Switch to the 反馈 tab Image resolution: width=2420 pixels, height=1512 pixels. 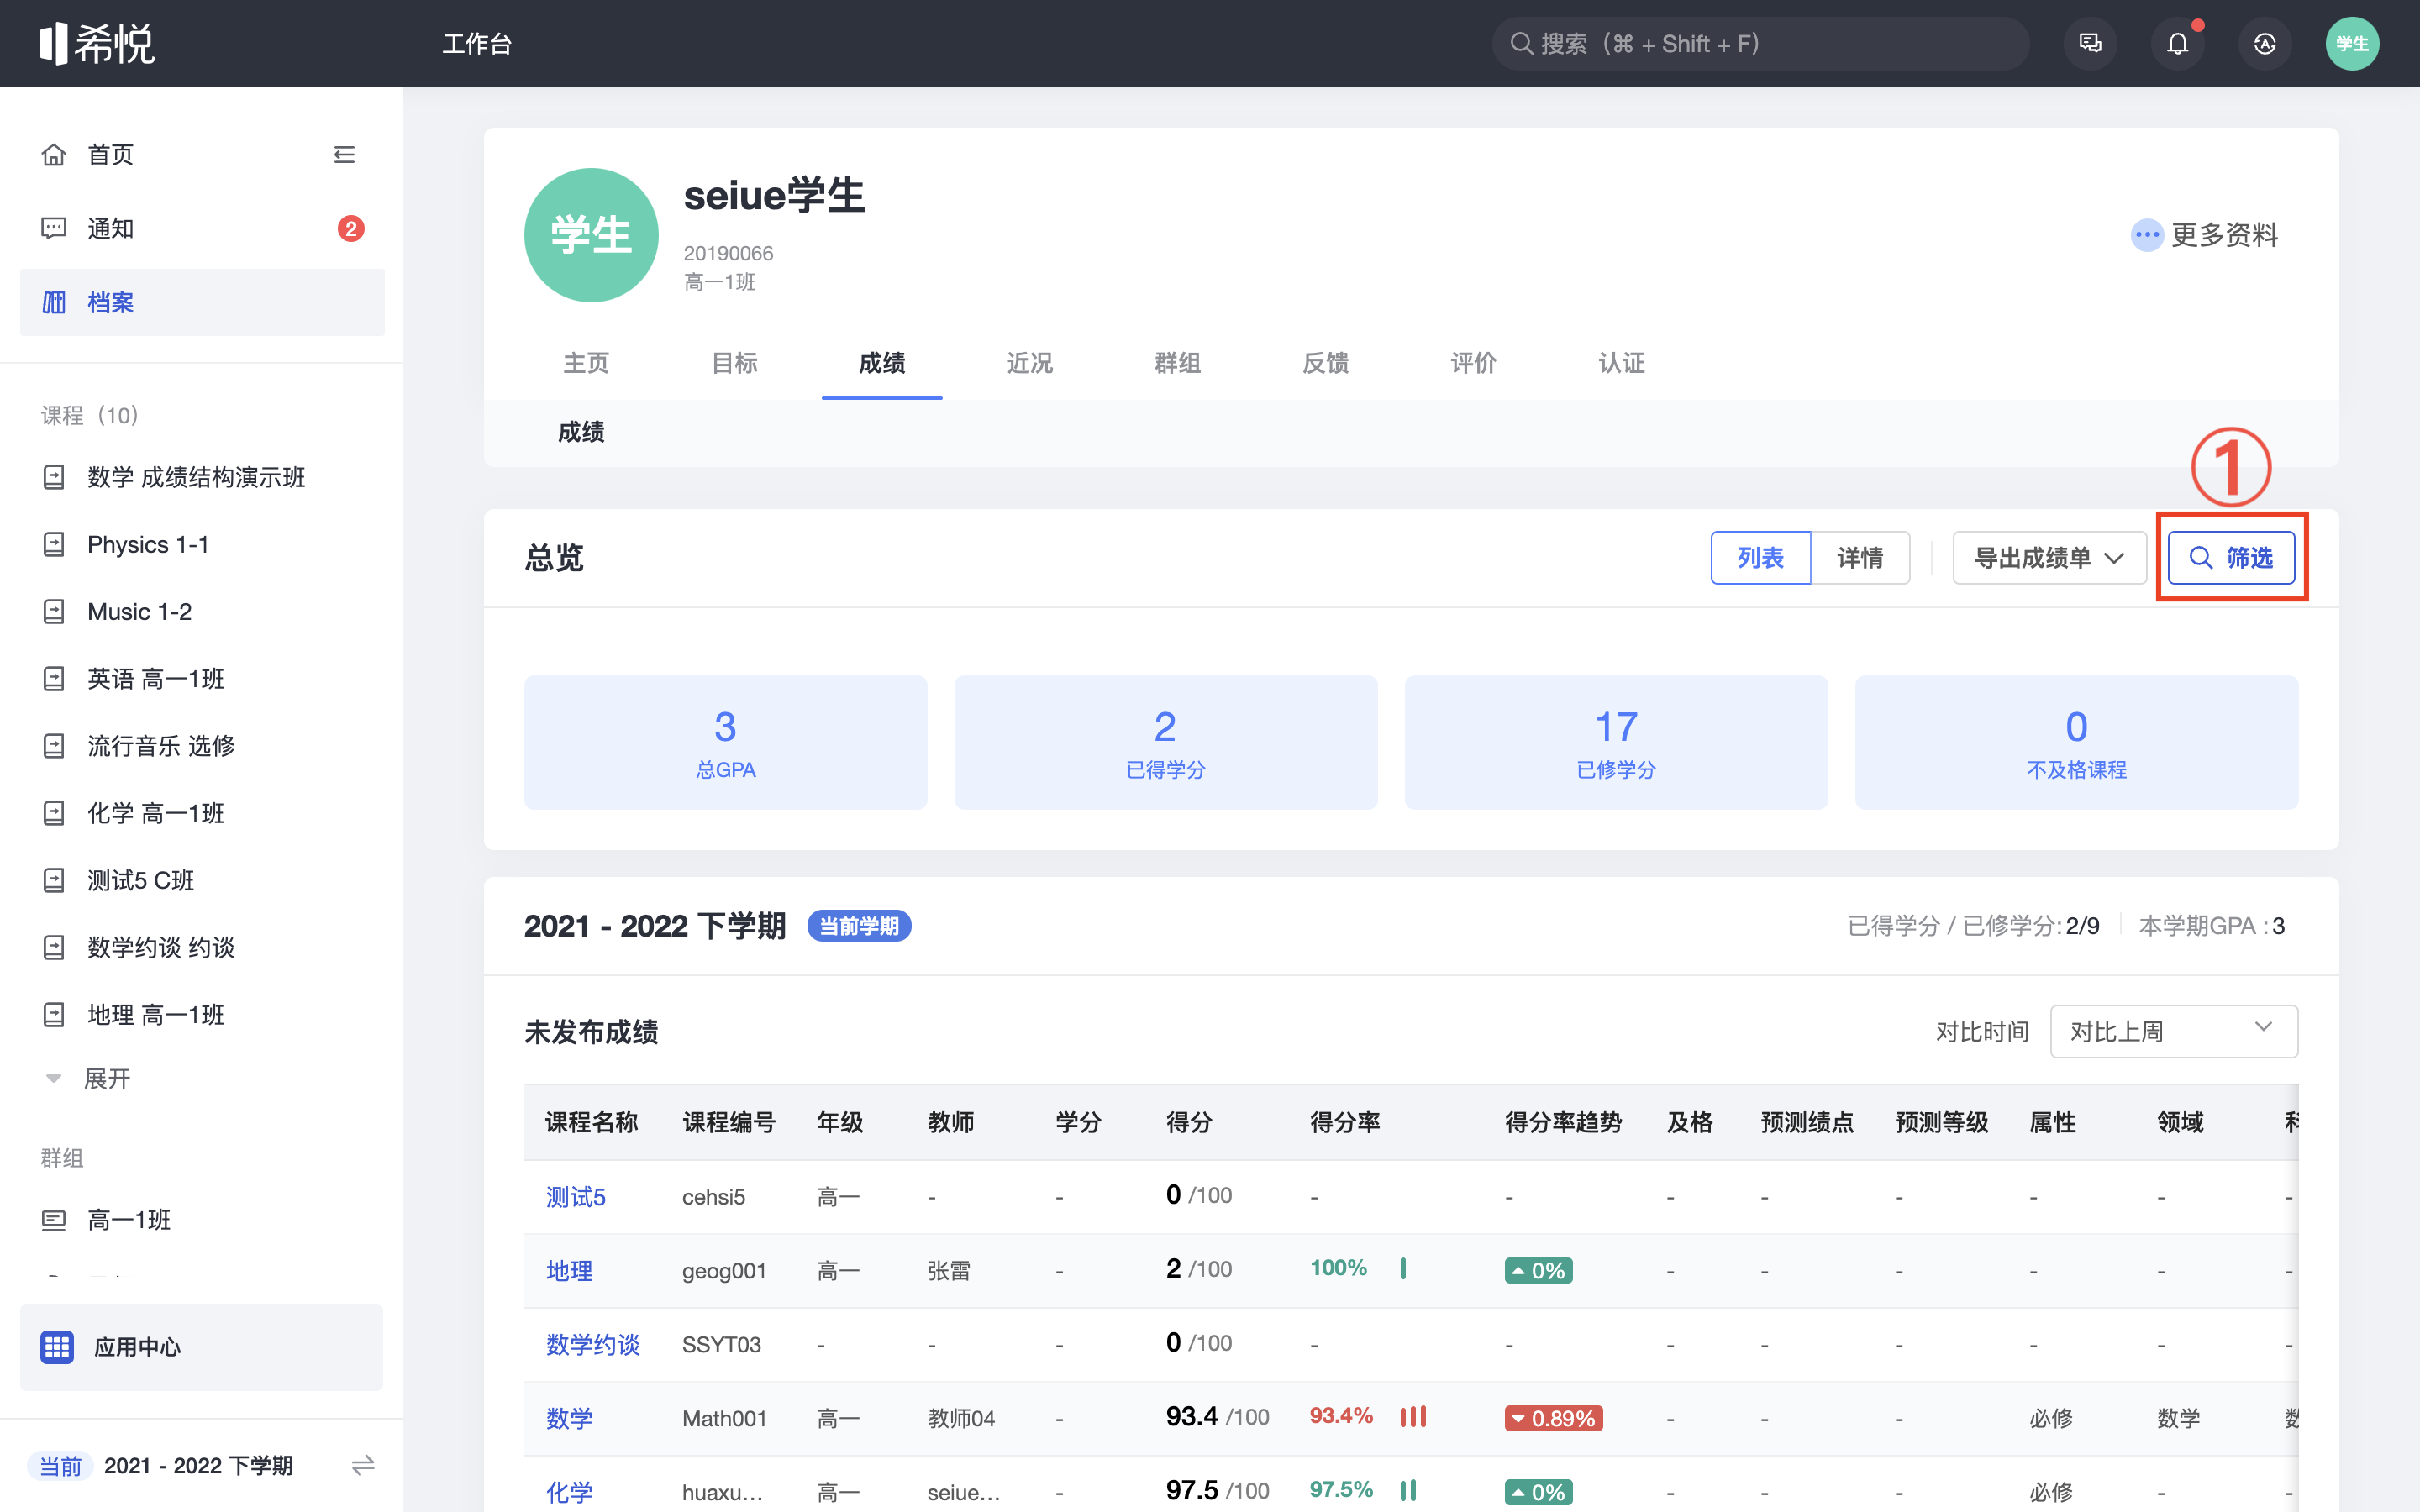pyautogui.click(x=1326, y=363)
